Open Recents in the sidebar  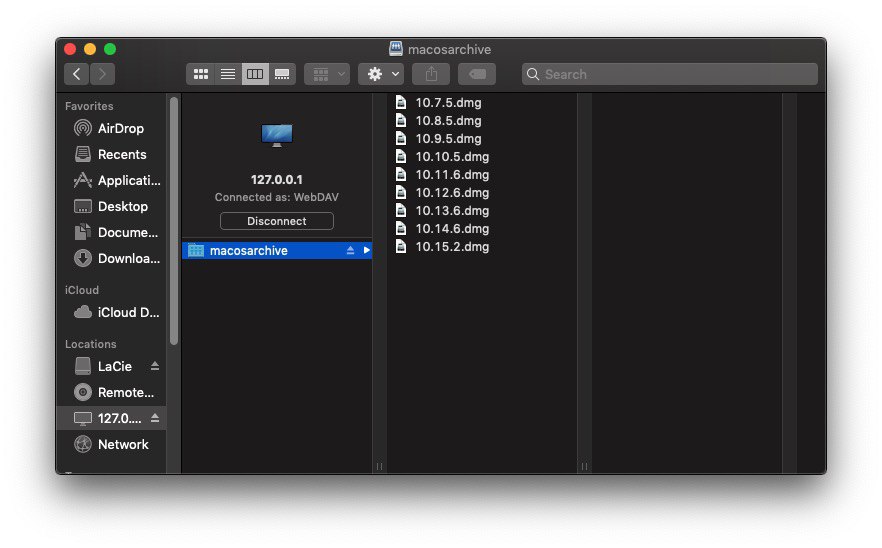(x=111, y=154)
